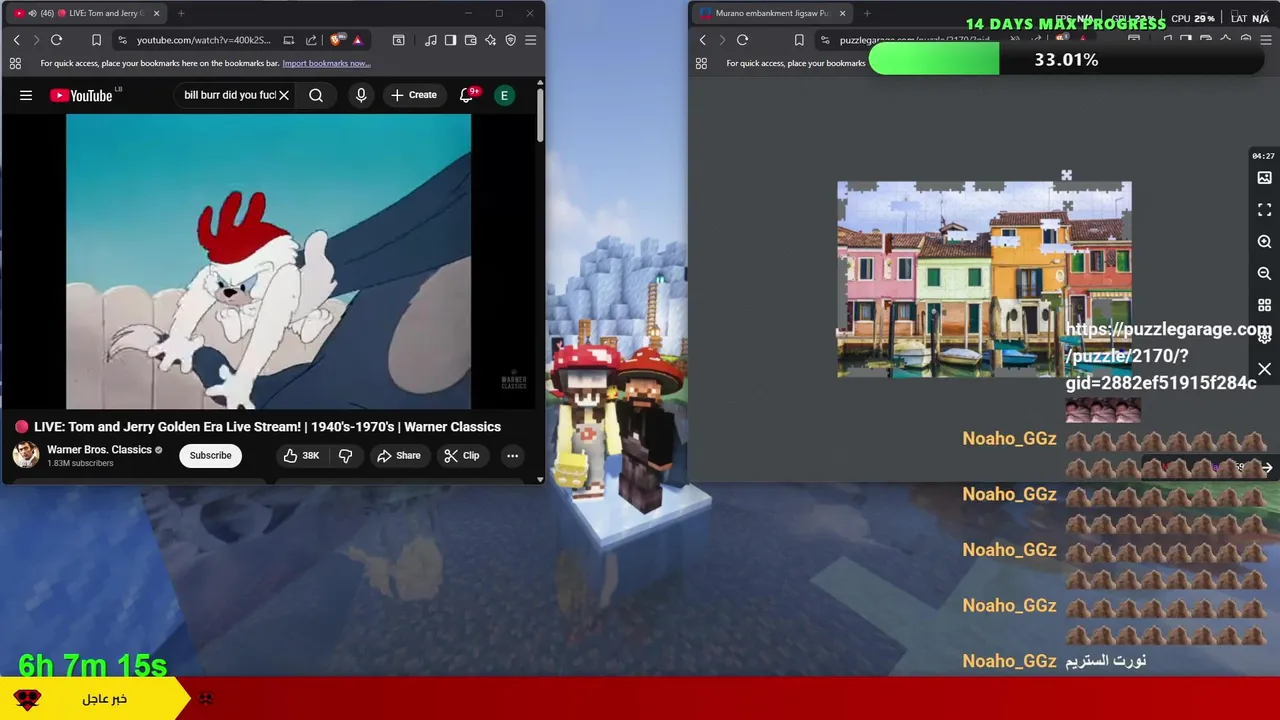
Task: Select the LIVE Tom and Jerry tab
Action: pos(88,13)
